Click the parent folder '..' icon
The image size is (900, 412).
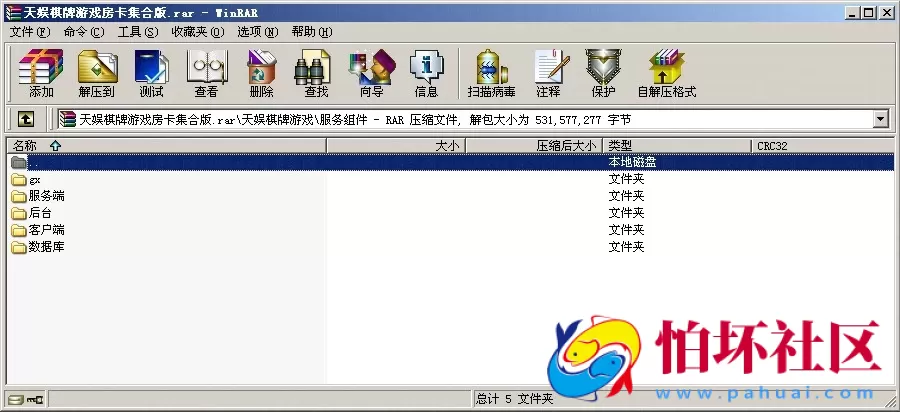[19, 162]
